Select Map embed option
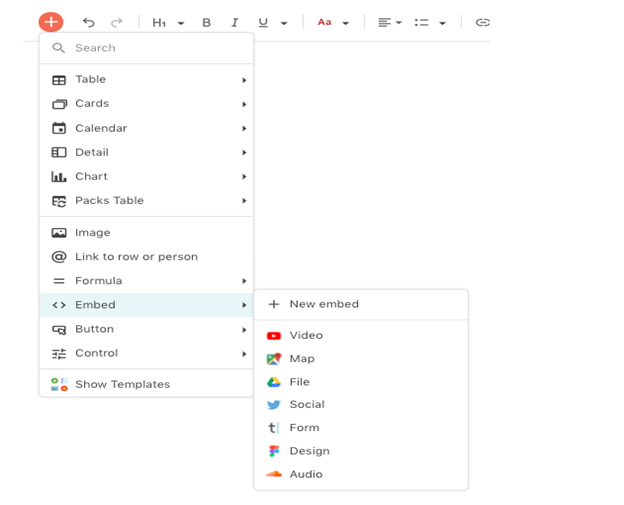This screenshot has width=624, height=505. point(361,359)
